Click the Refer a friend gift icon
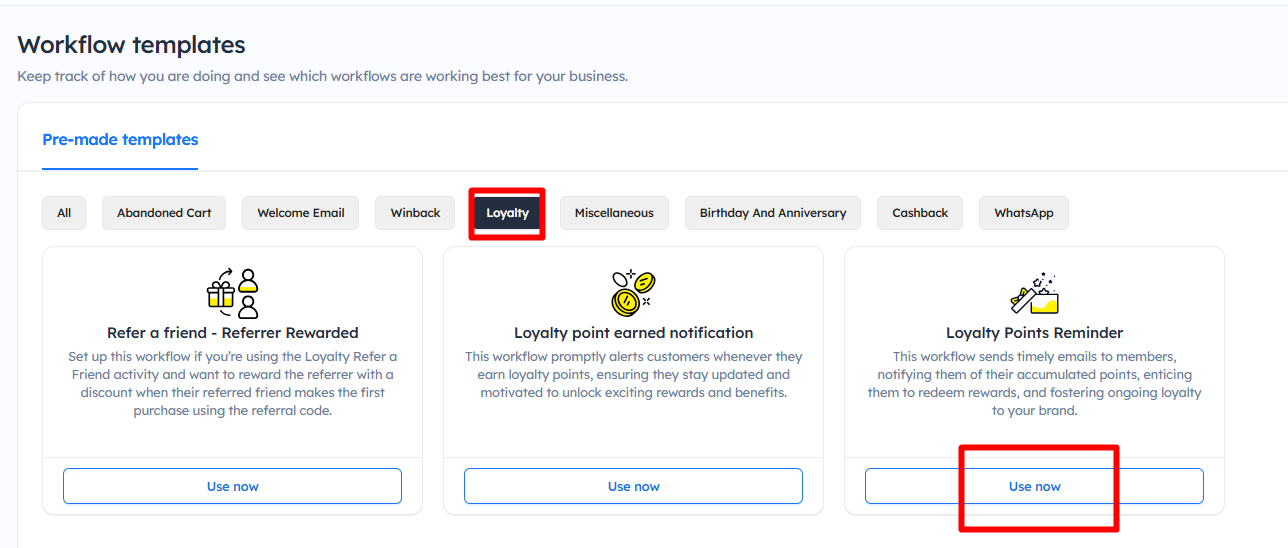This screenshot has width=1288, height=548. 232,292
